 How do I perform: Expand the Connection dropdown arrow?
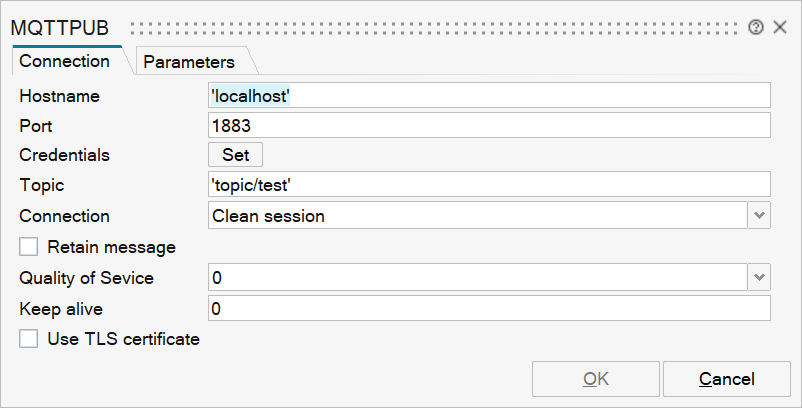(759, 215)
